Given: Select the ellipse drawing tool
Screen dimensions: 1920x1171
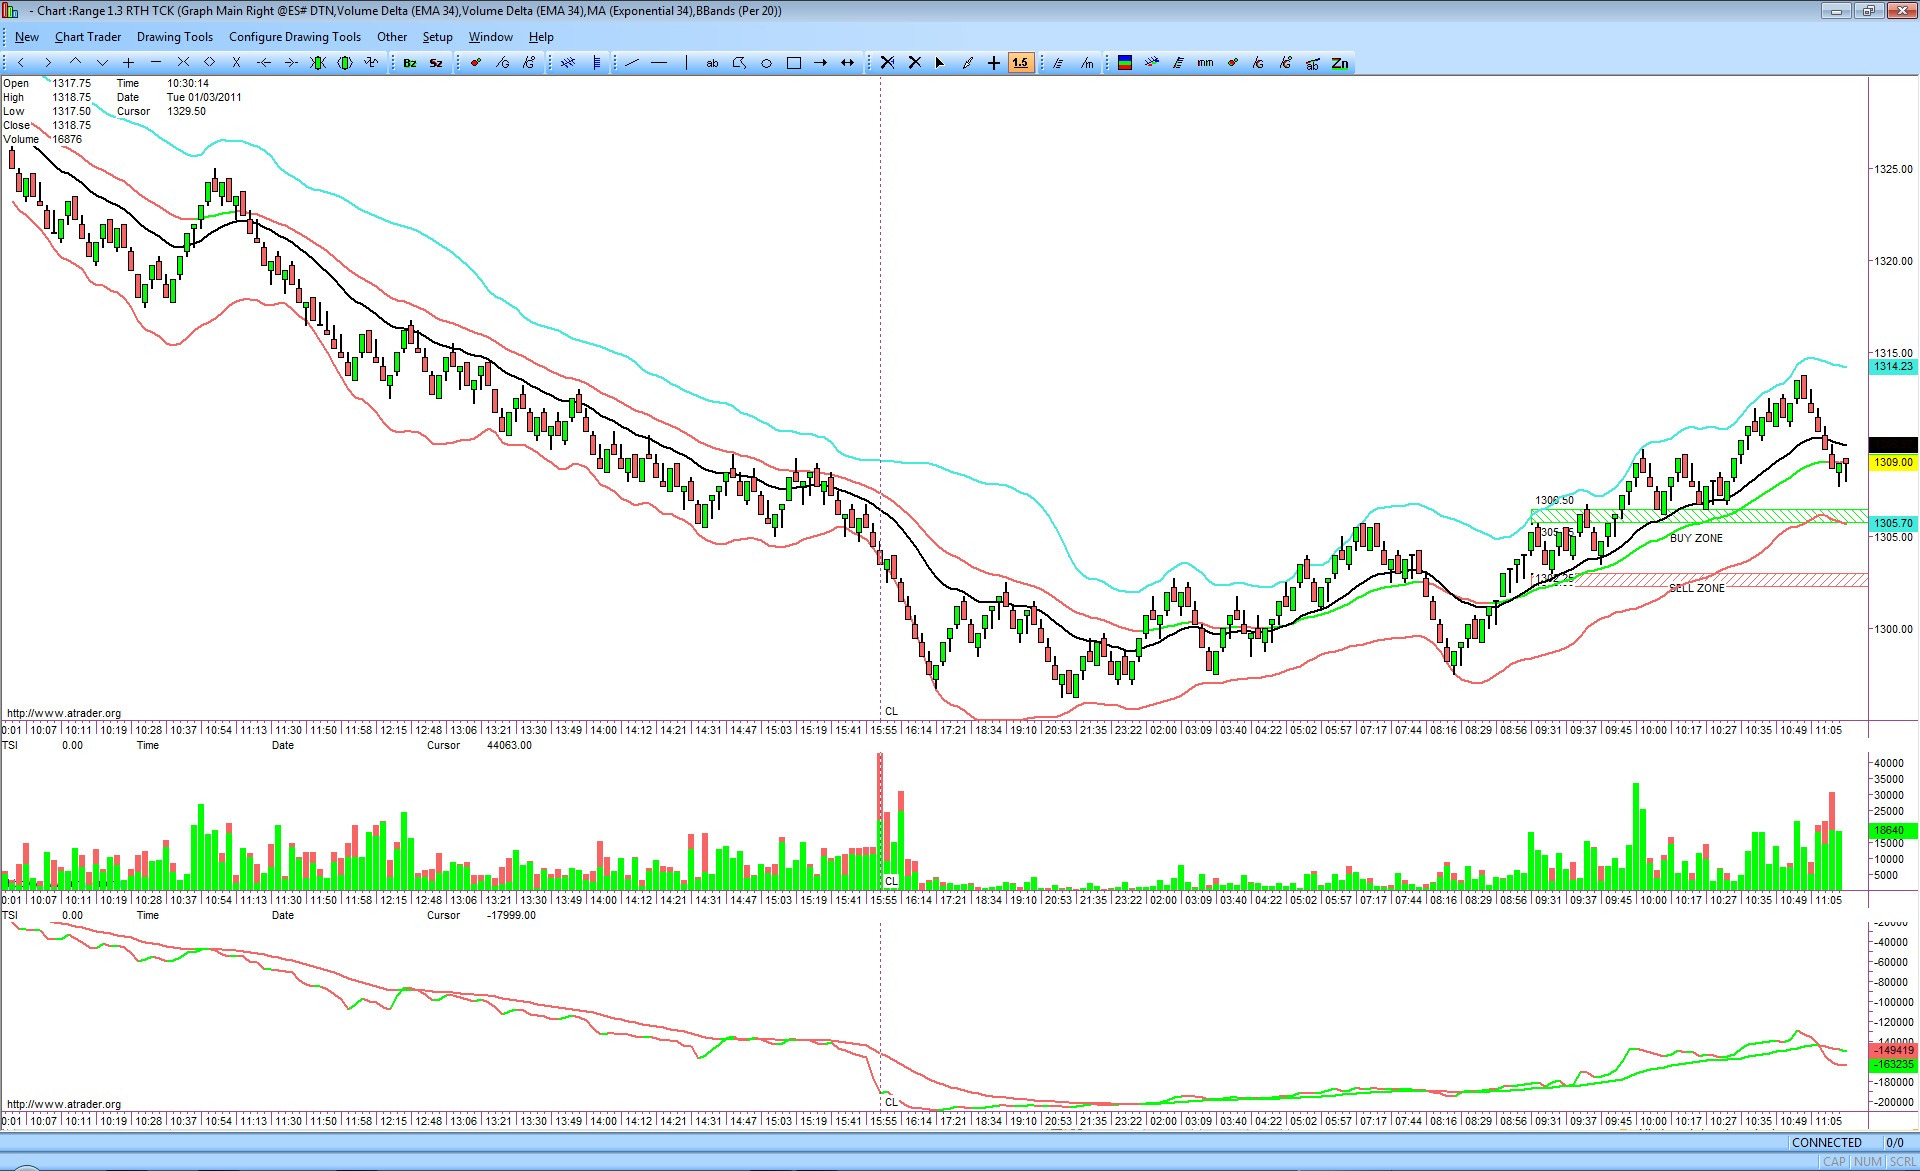Looking at the screenshot, I should coord(766,63).
